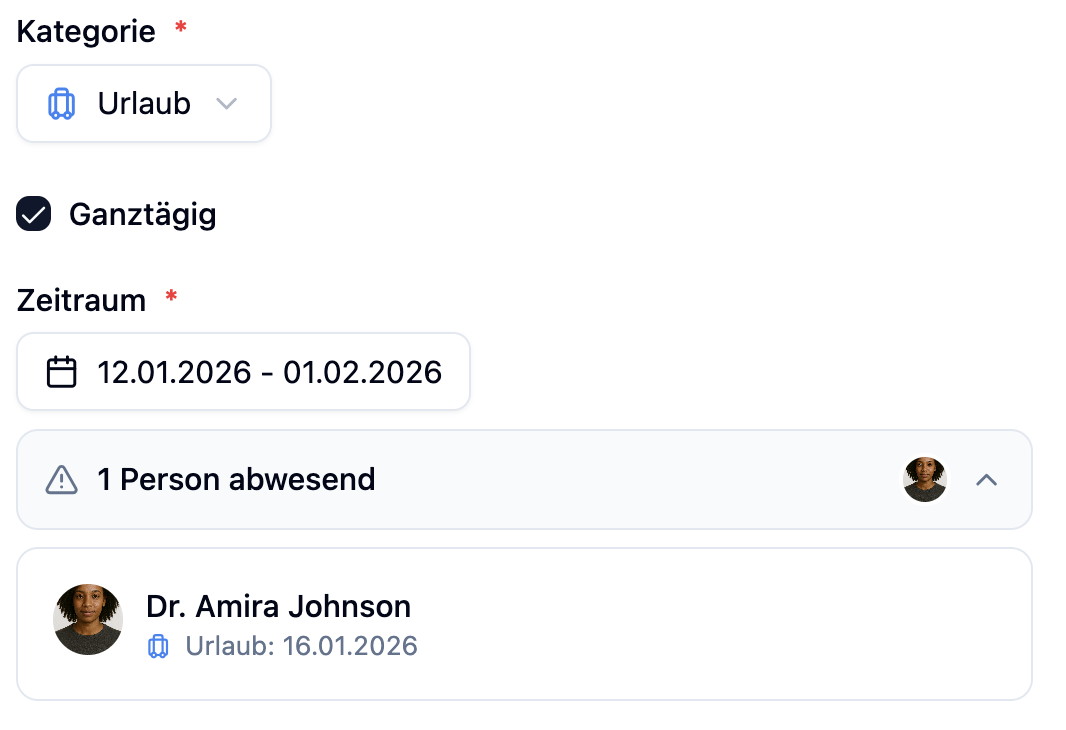Viewport: 1066px width, 730px height.
Task: Collapse the absent persons list with the chevron
Action: click(986, 480)
